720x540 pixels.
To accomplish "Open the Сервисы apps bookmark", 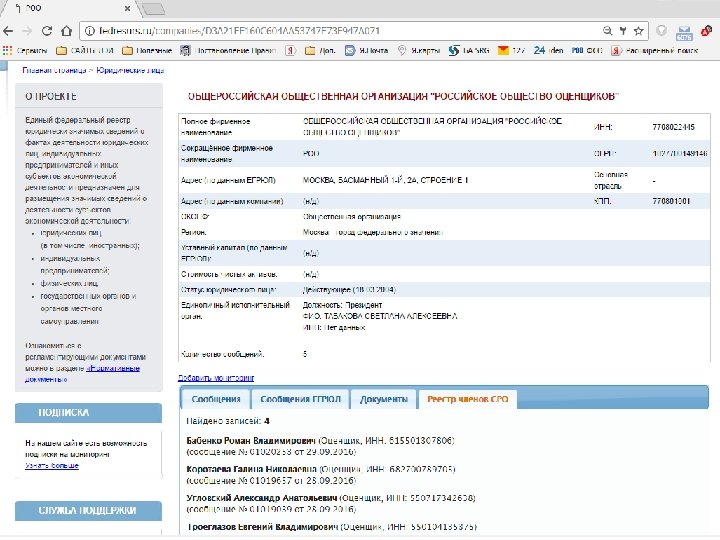I will [x=25, y=51].
